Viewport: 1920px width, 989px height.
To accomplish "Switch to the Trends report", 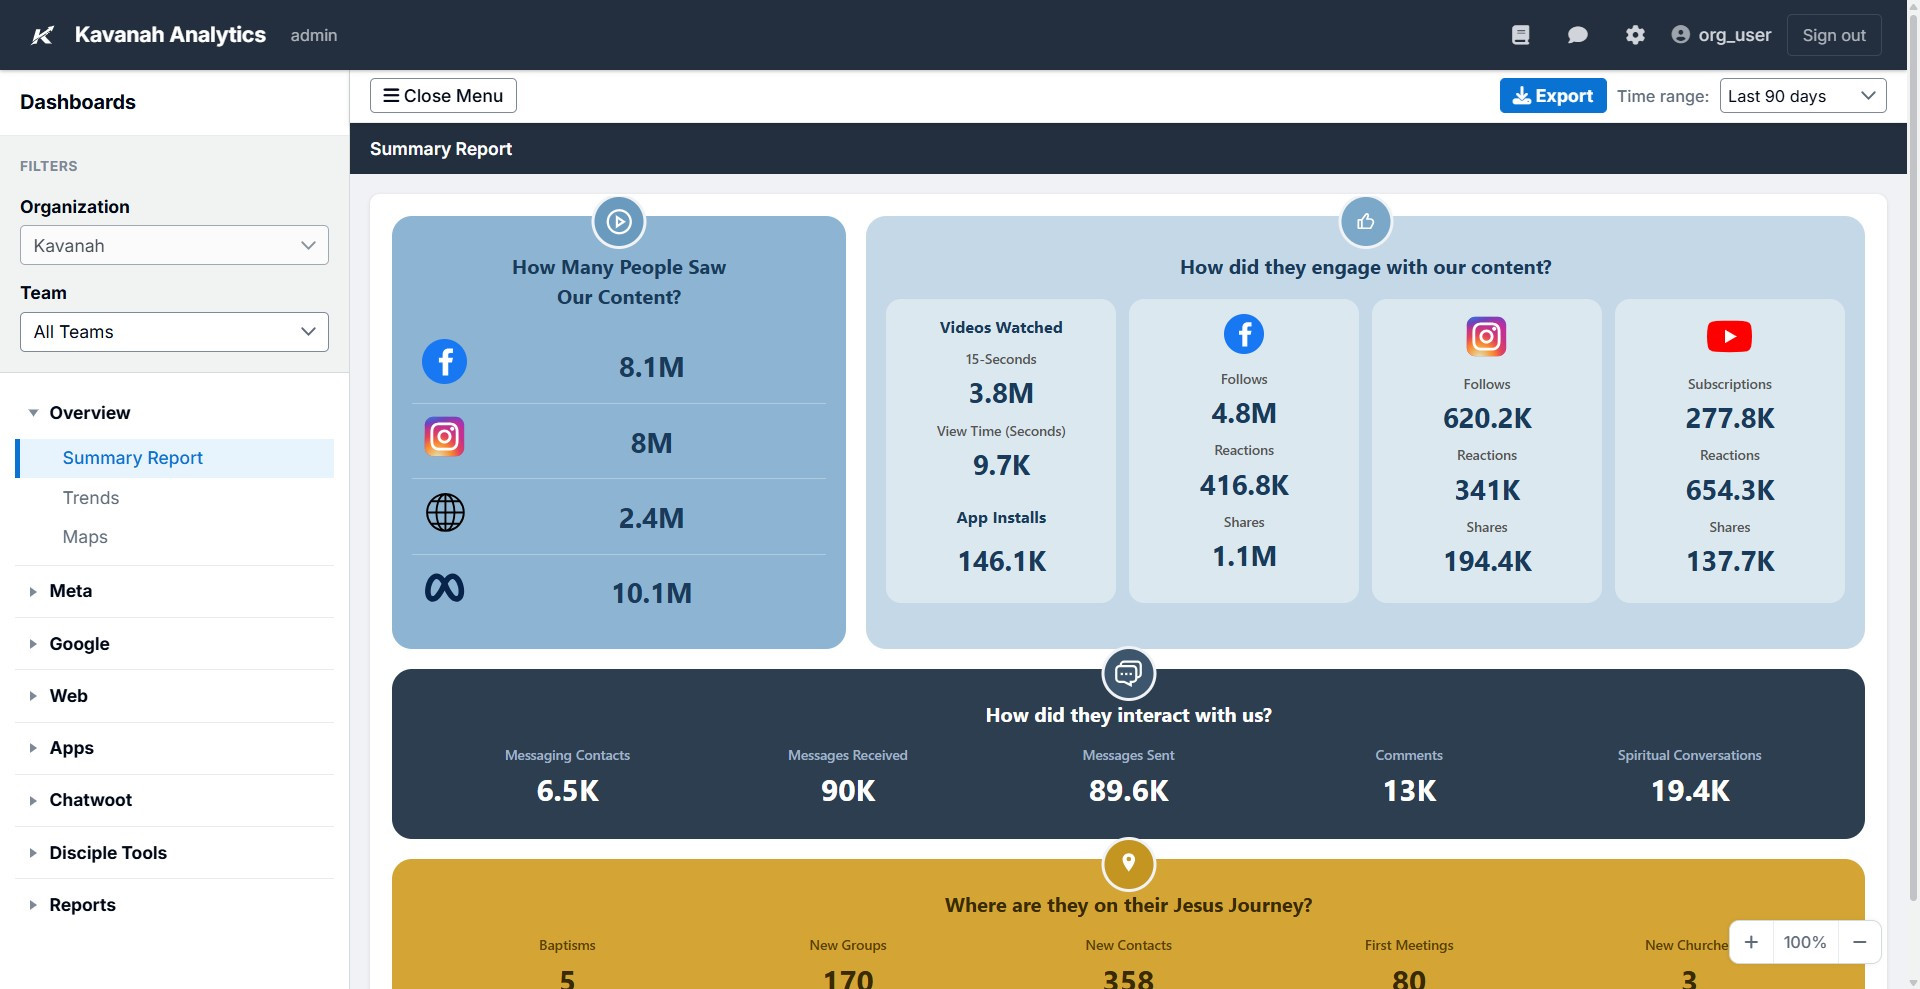I will point(90,497).
